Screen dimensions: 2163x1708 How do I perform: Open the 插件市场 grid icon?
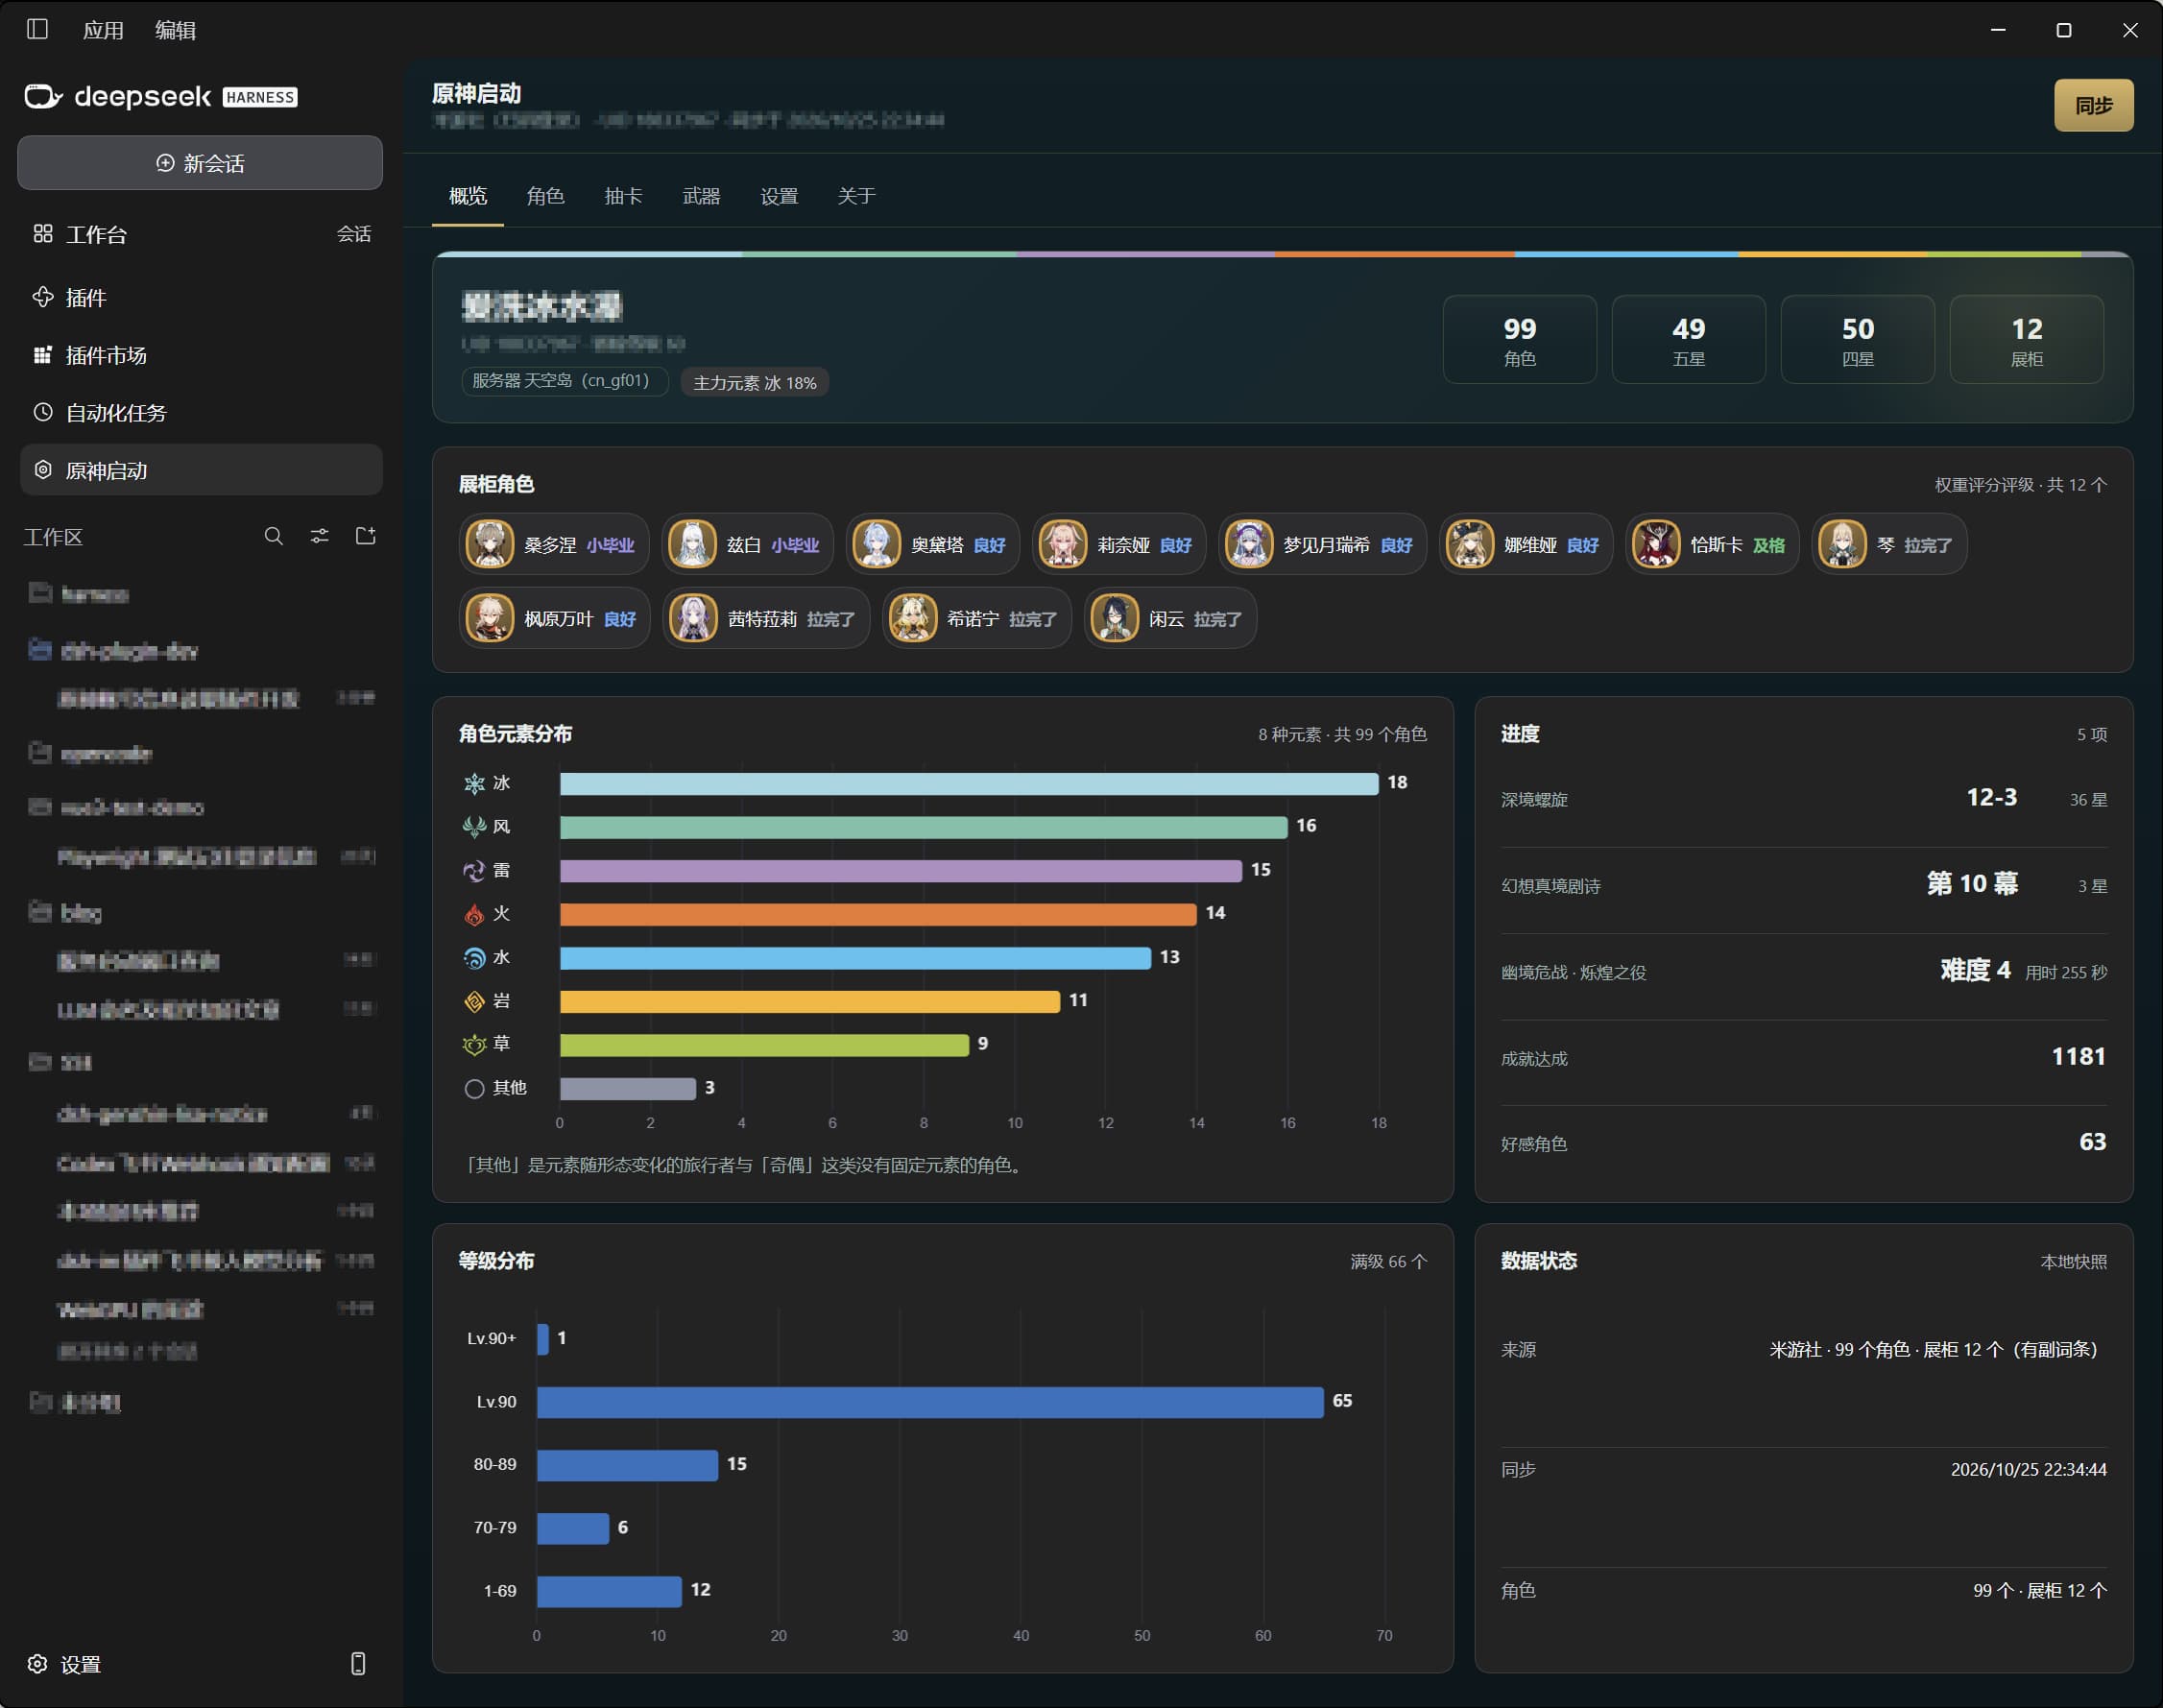43,354
